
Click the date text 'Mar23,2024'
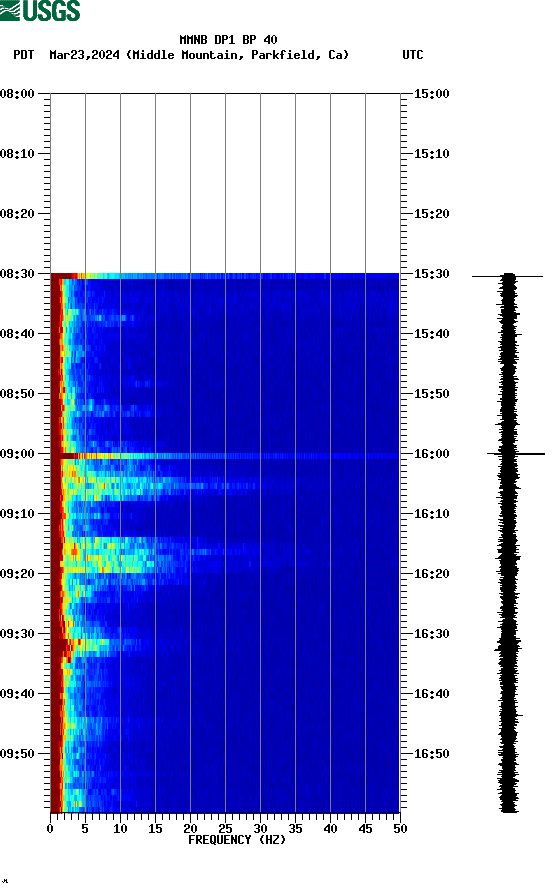(84, 55)
